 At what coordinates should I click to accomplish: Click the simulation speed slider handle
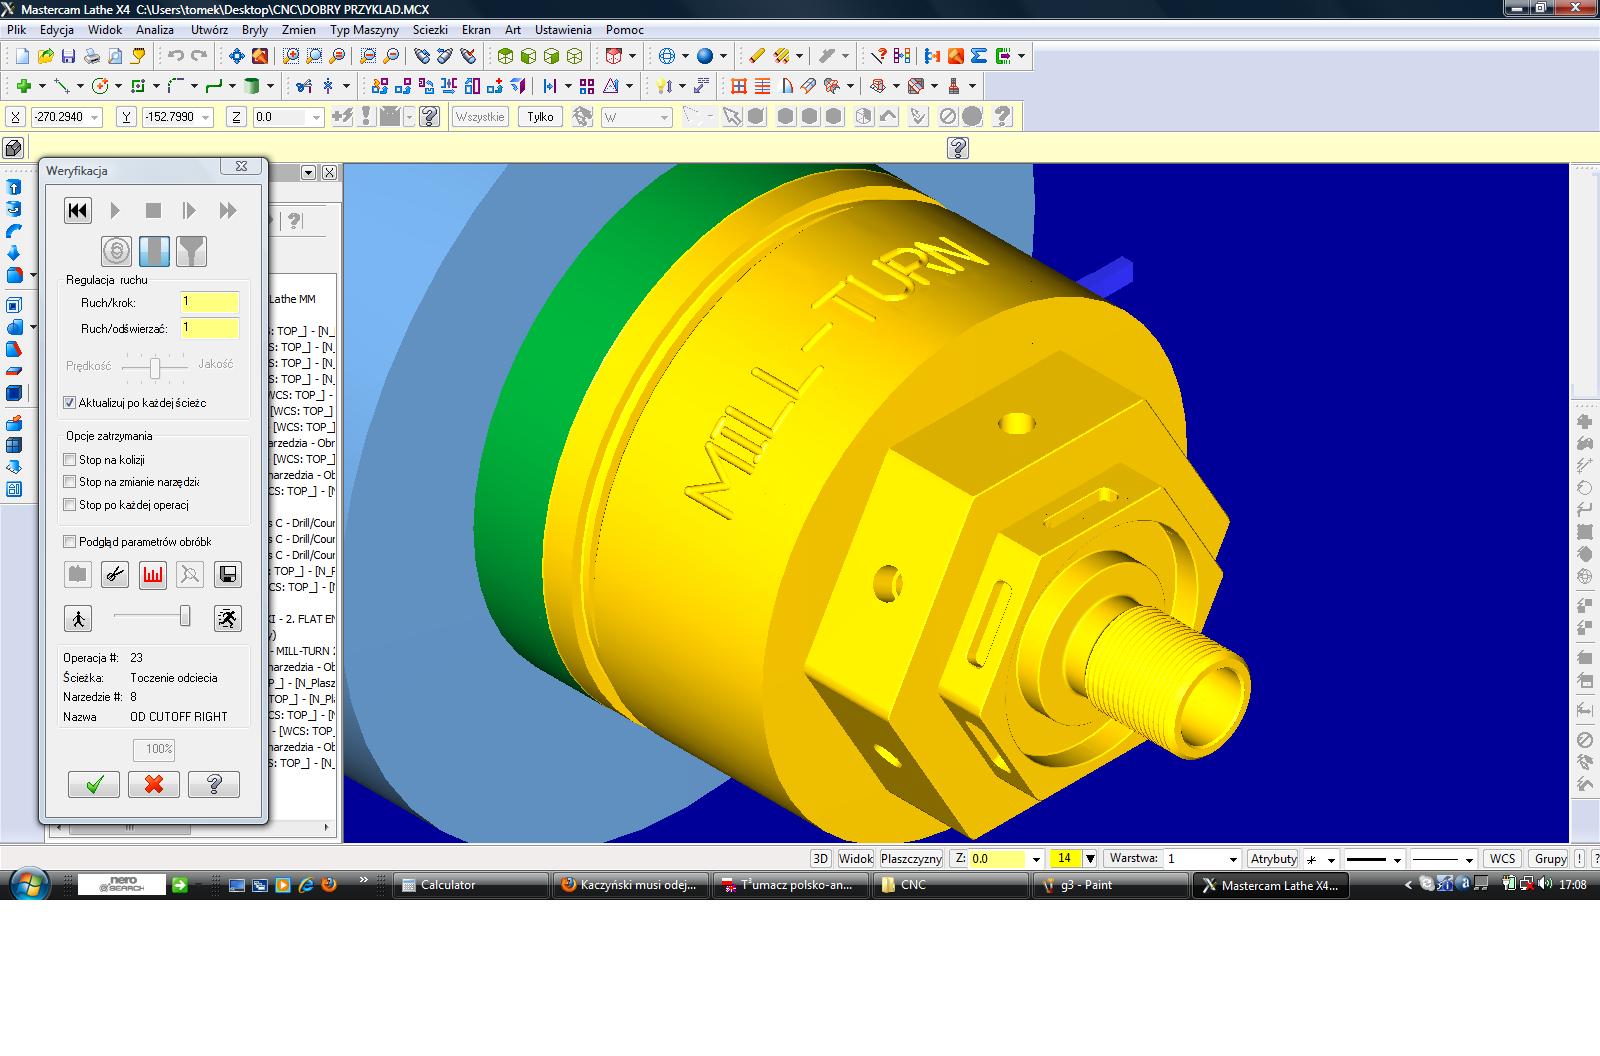(x=185, y=616)
